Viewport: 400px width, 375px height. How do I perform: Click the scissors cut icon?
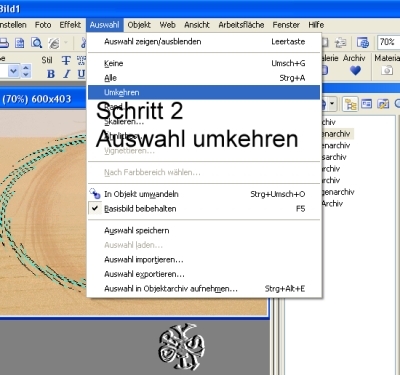84,43
